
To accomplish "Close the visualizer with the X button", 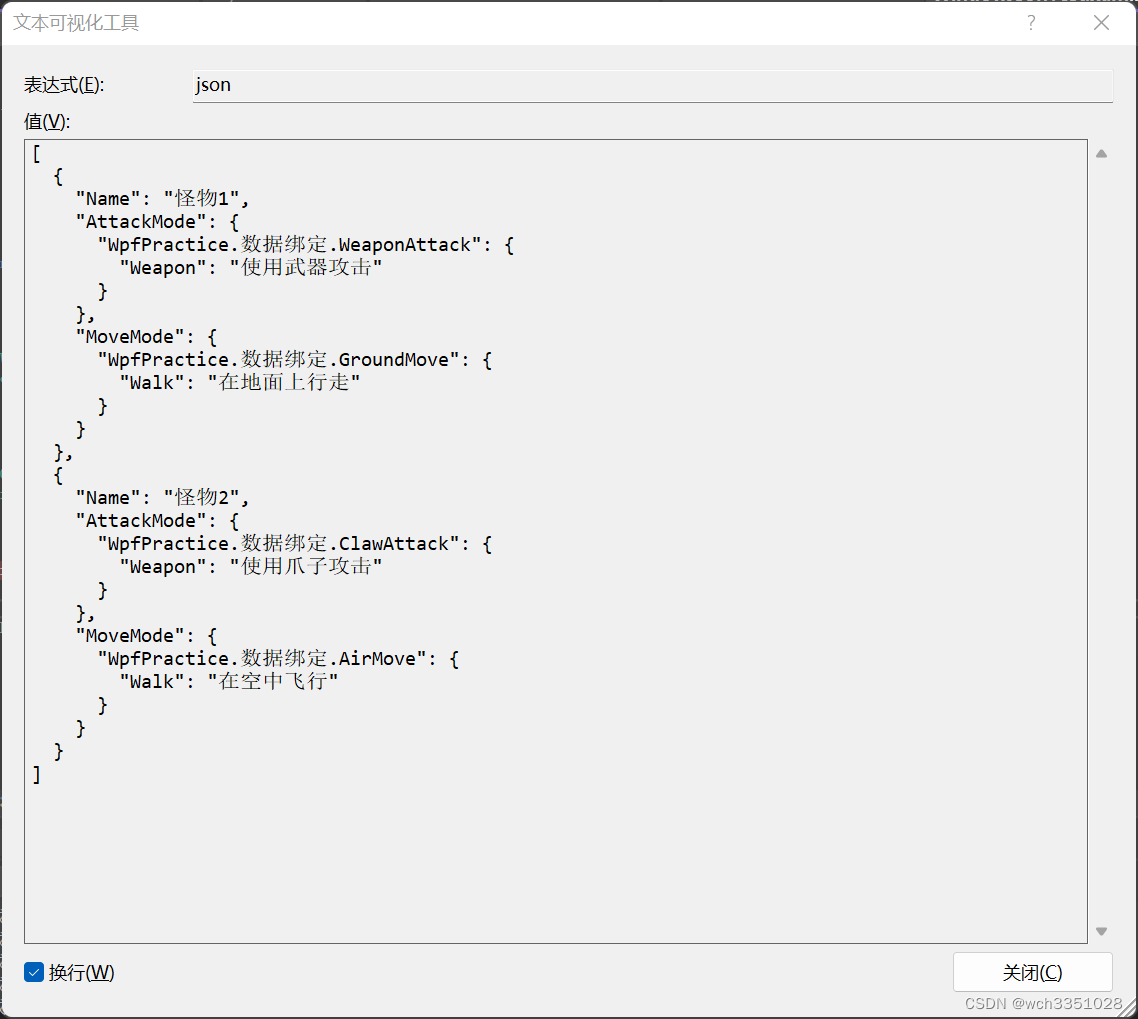I will tap(1101, 22).
